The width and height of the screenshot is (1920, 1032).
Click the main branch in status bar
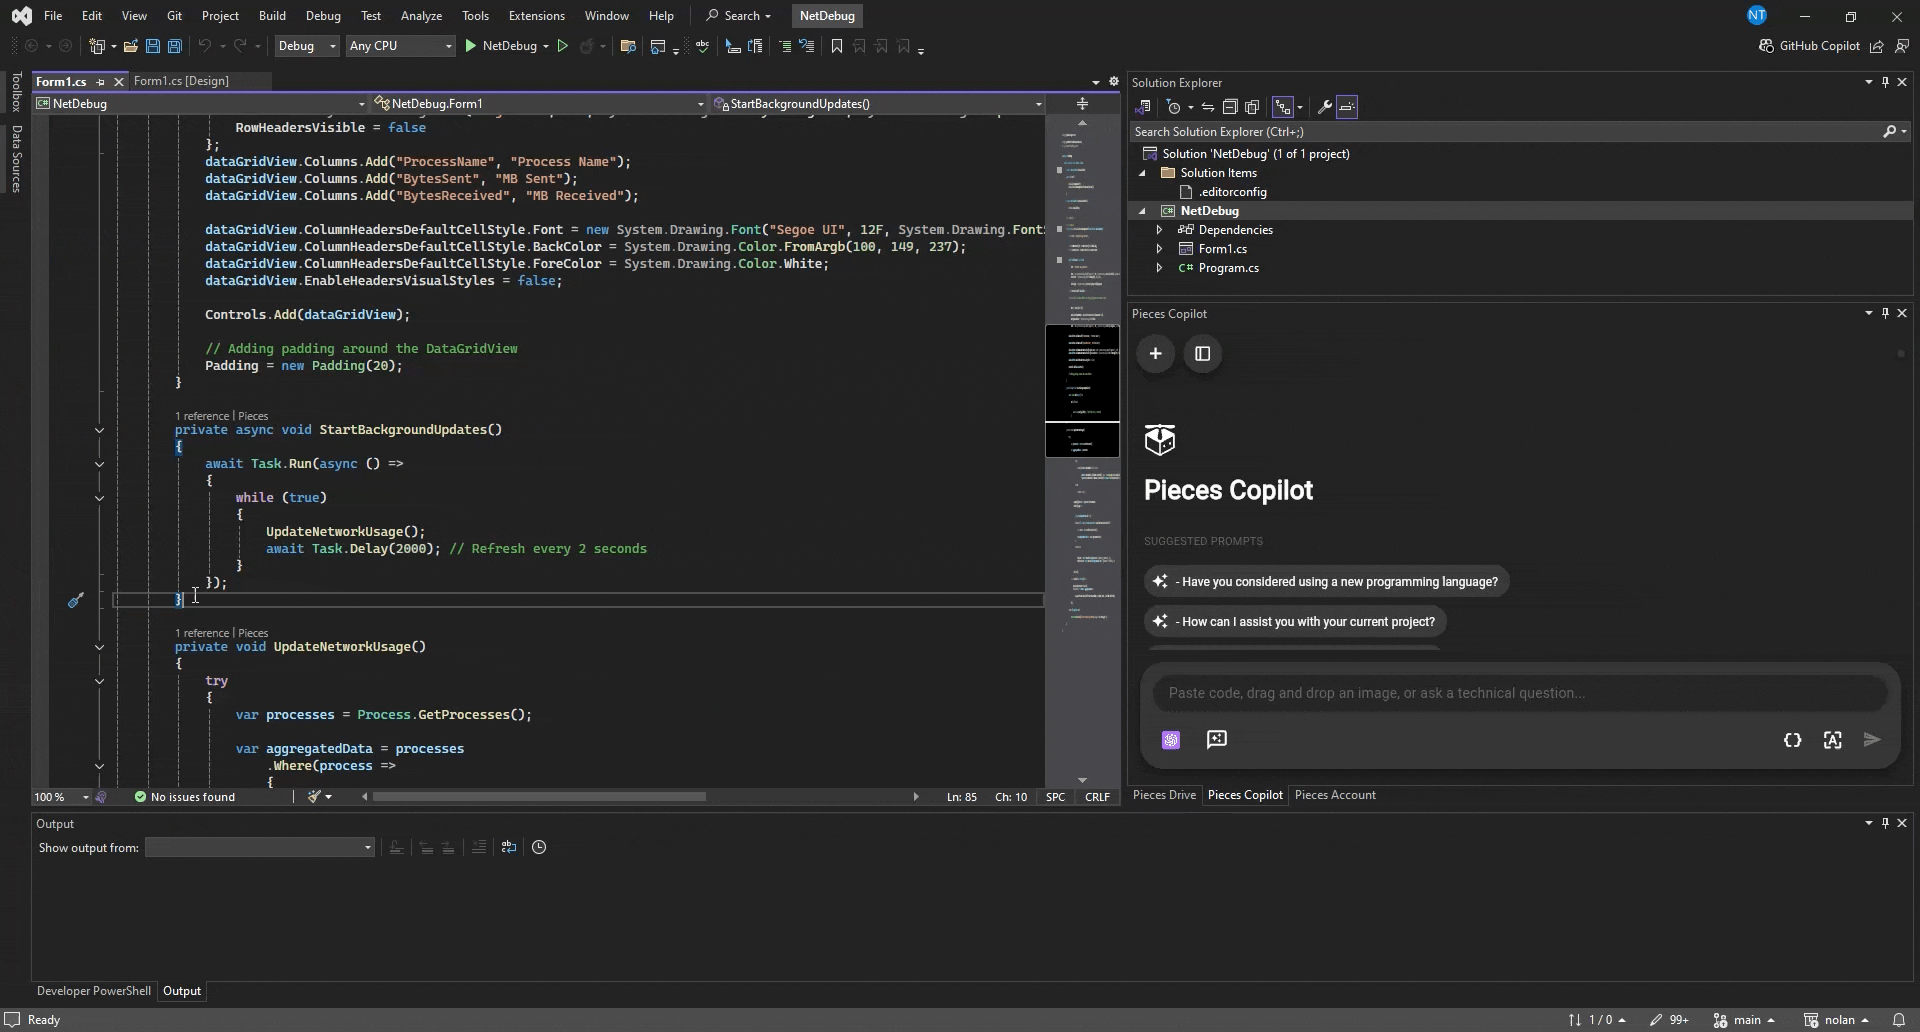[x=1745, y=1020]
